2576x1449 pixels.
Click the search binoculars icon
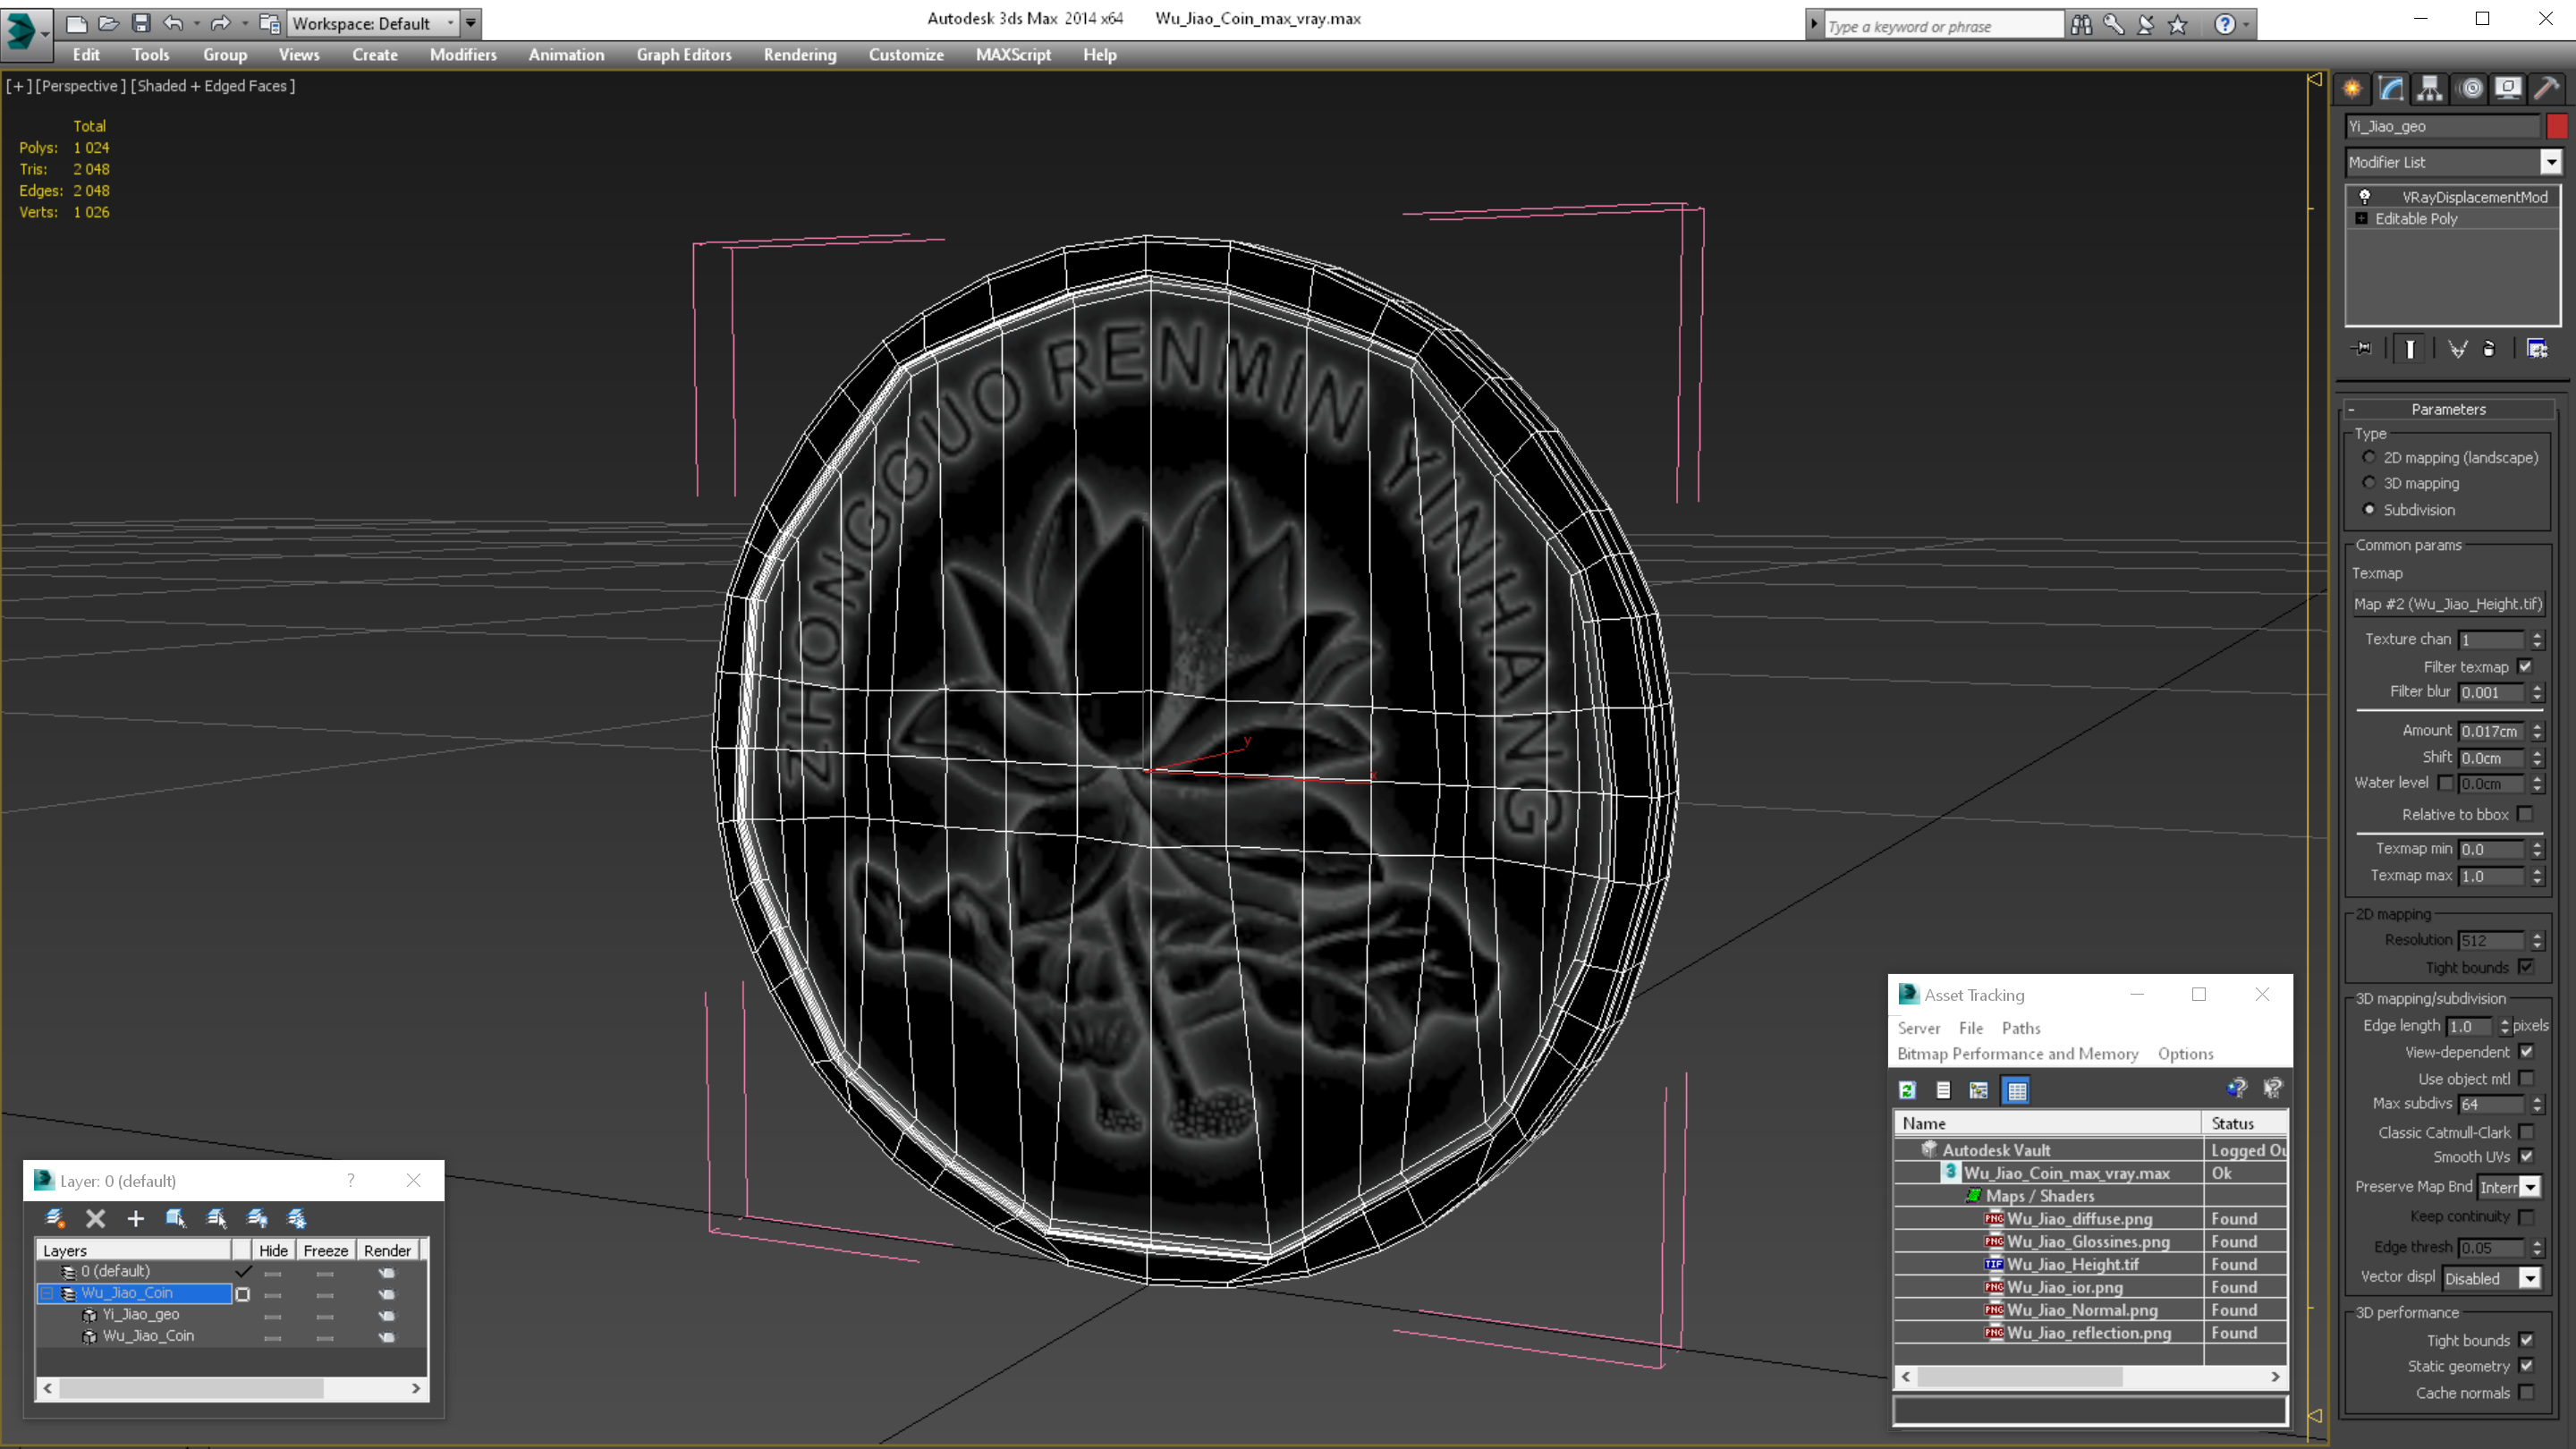coord(2081,25)
